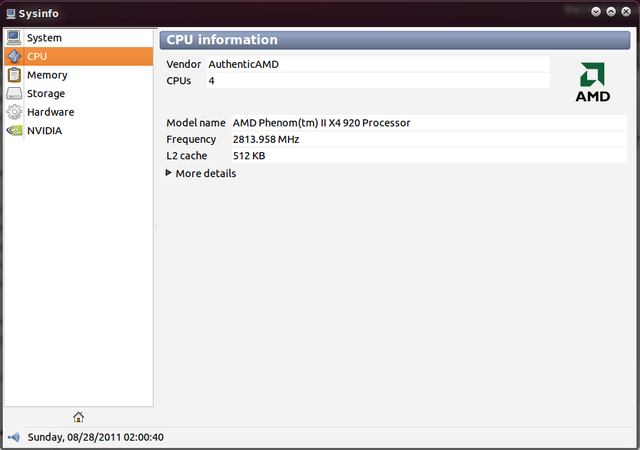Close the Sysinfo window
640x450 pixels.
626,12
